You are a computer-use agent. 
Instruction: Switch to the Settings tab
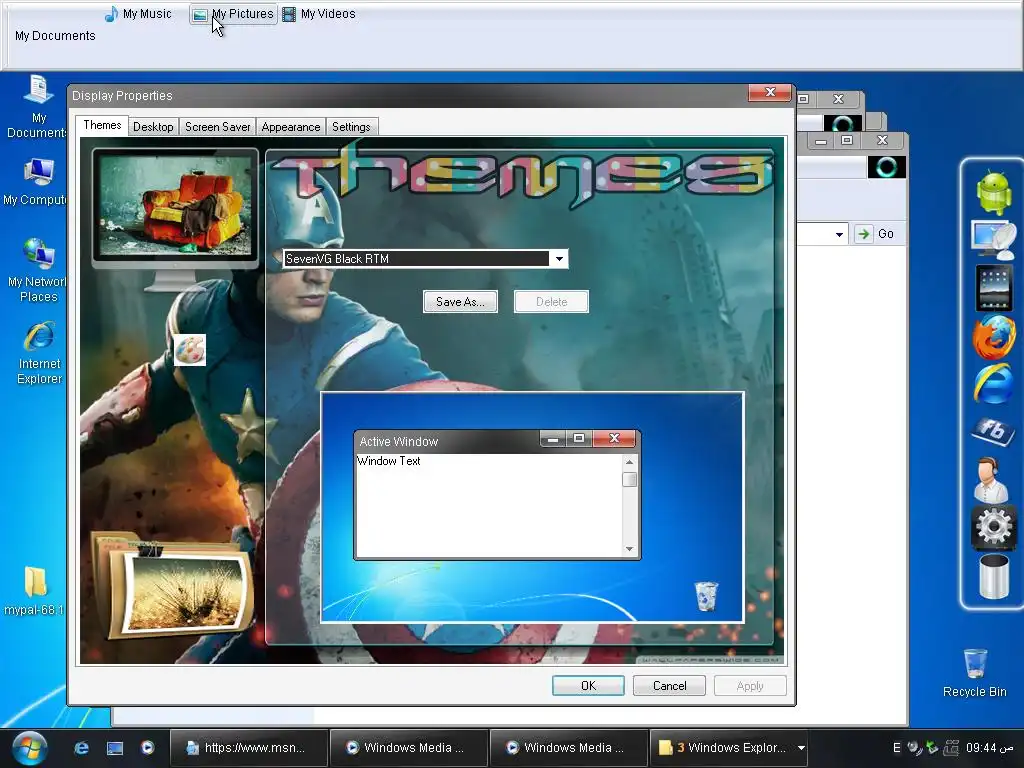[351, 127]
